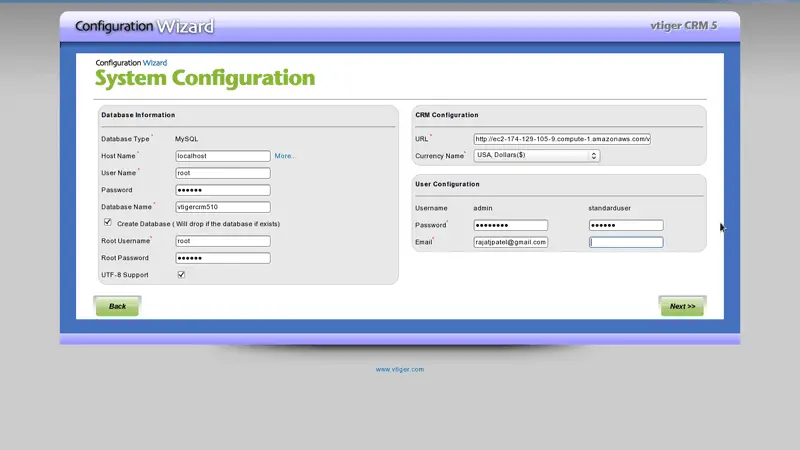The height and width of the screenshot is (450, 800).
Task: Click the 'Currency Name' label
Action: coord(439,156)
